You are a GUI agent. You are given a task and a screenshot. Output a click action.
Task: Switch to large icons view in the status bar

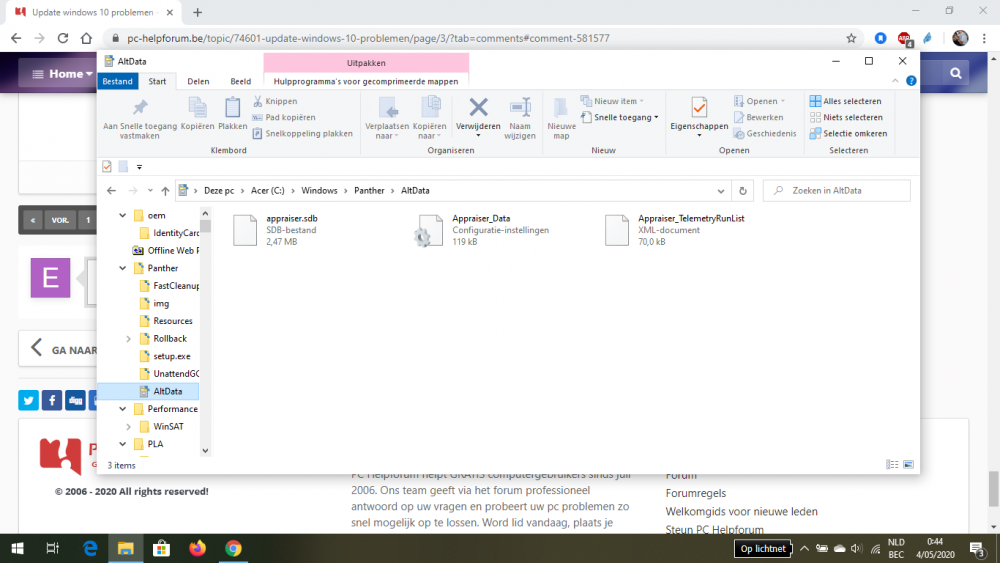[908, 465]
